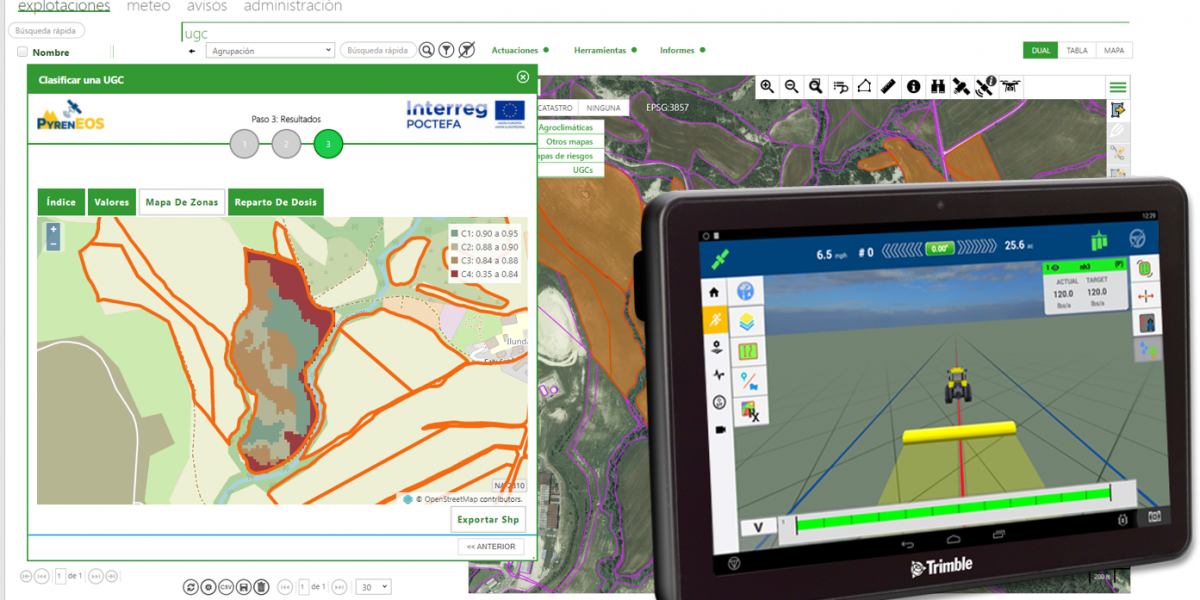Screen dimensions: 1200x600
Task: Open the Agrupación dropdown
Action: point(270,50)
